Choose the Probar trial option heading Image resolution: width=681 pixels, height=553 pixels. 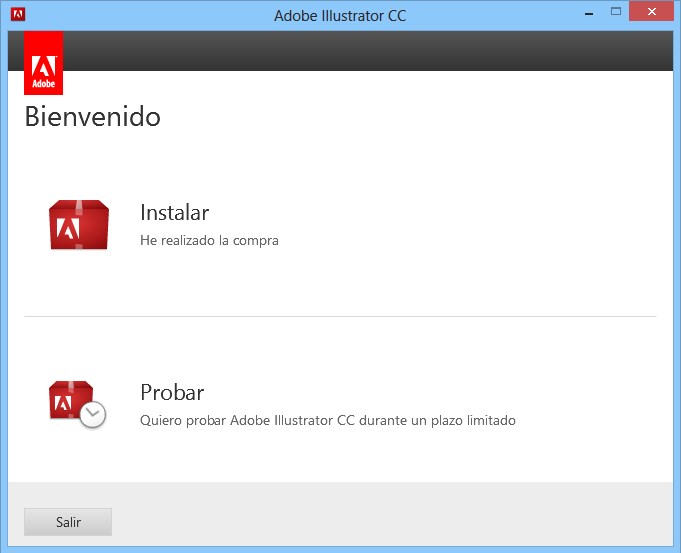pos(172,393)
